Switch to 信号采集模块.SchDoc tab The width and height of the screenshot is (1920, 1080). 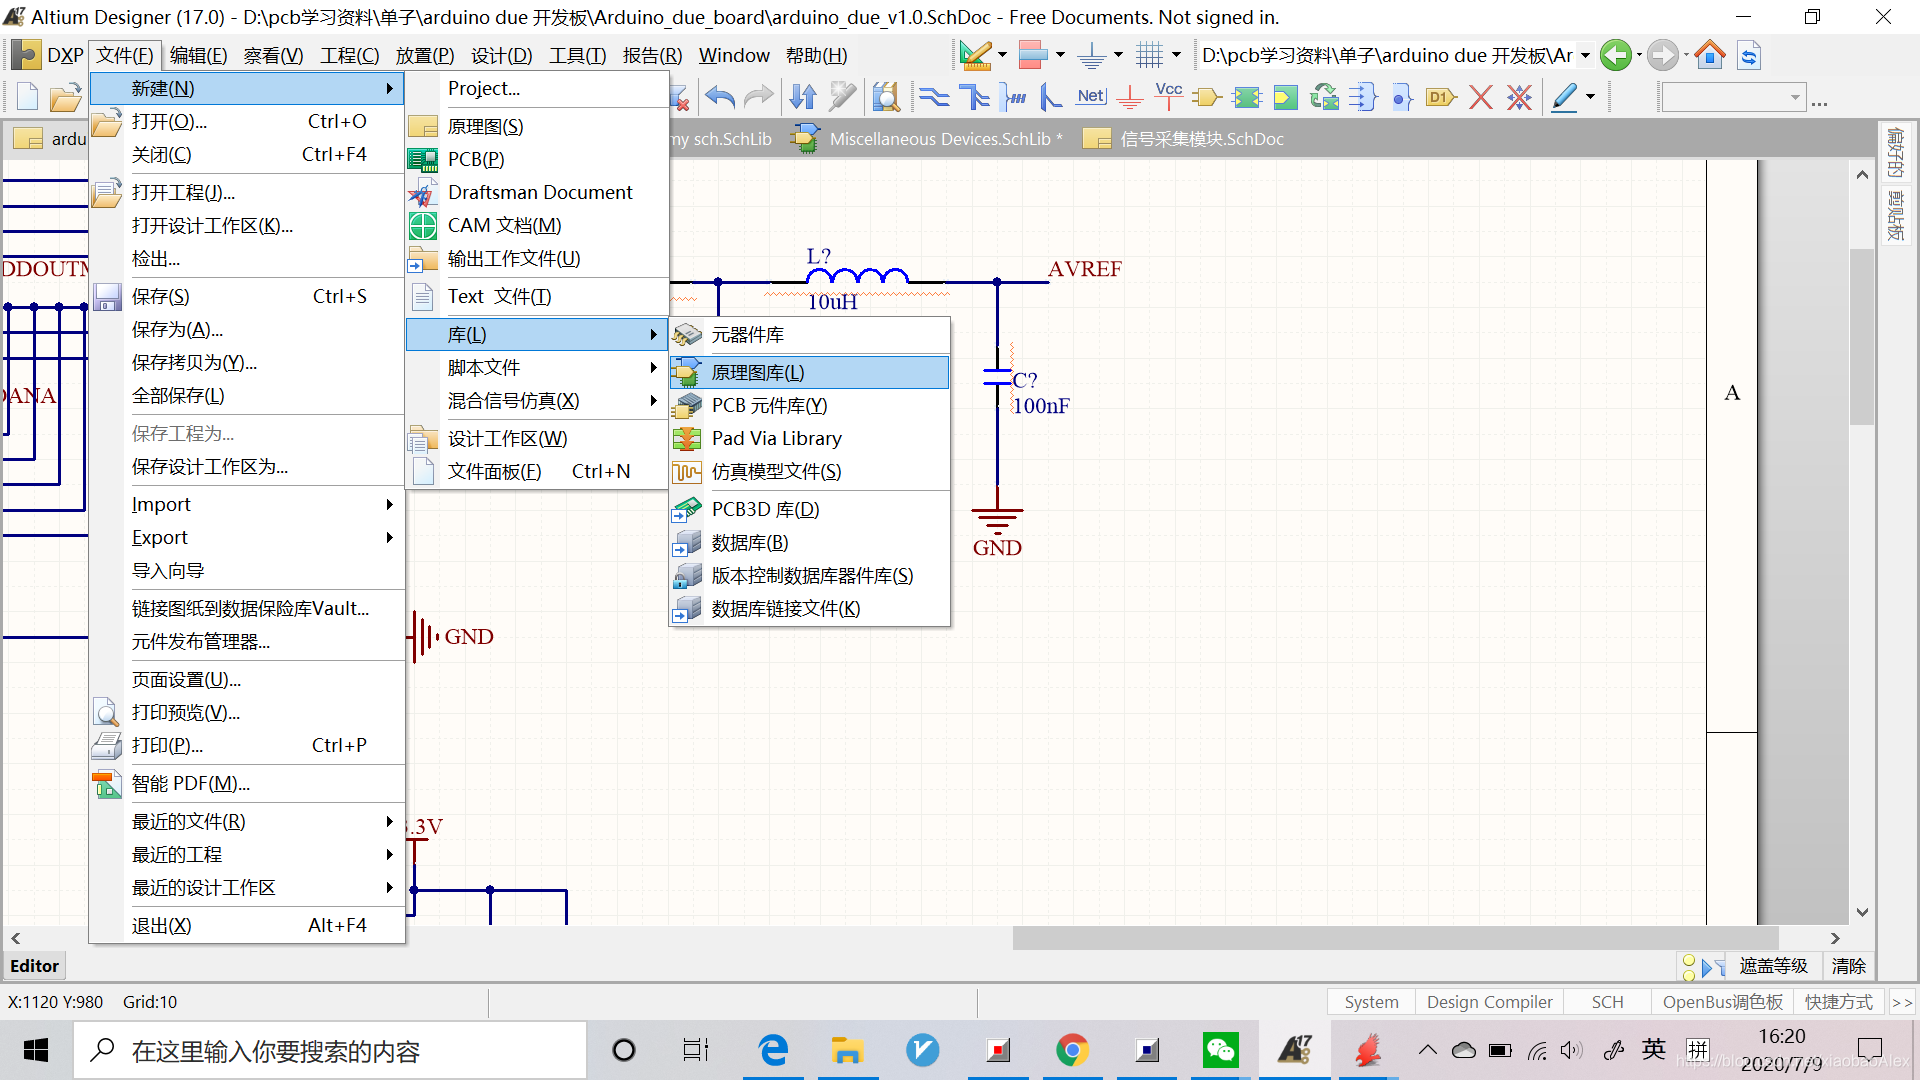1185,139
